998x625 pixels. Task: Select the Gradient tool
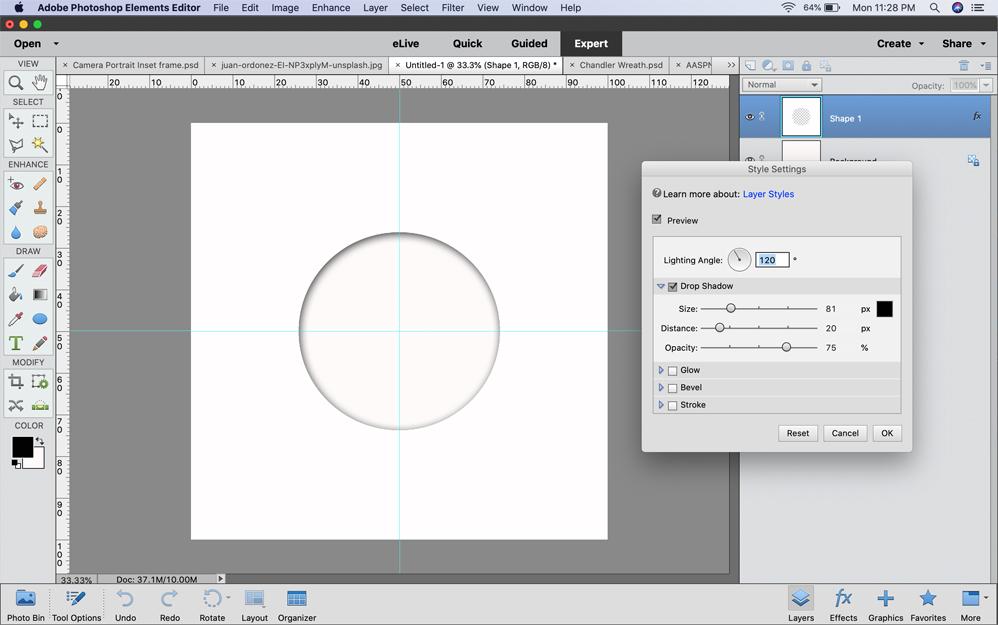click(40, 295)
